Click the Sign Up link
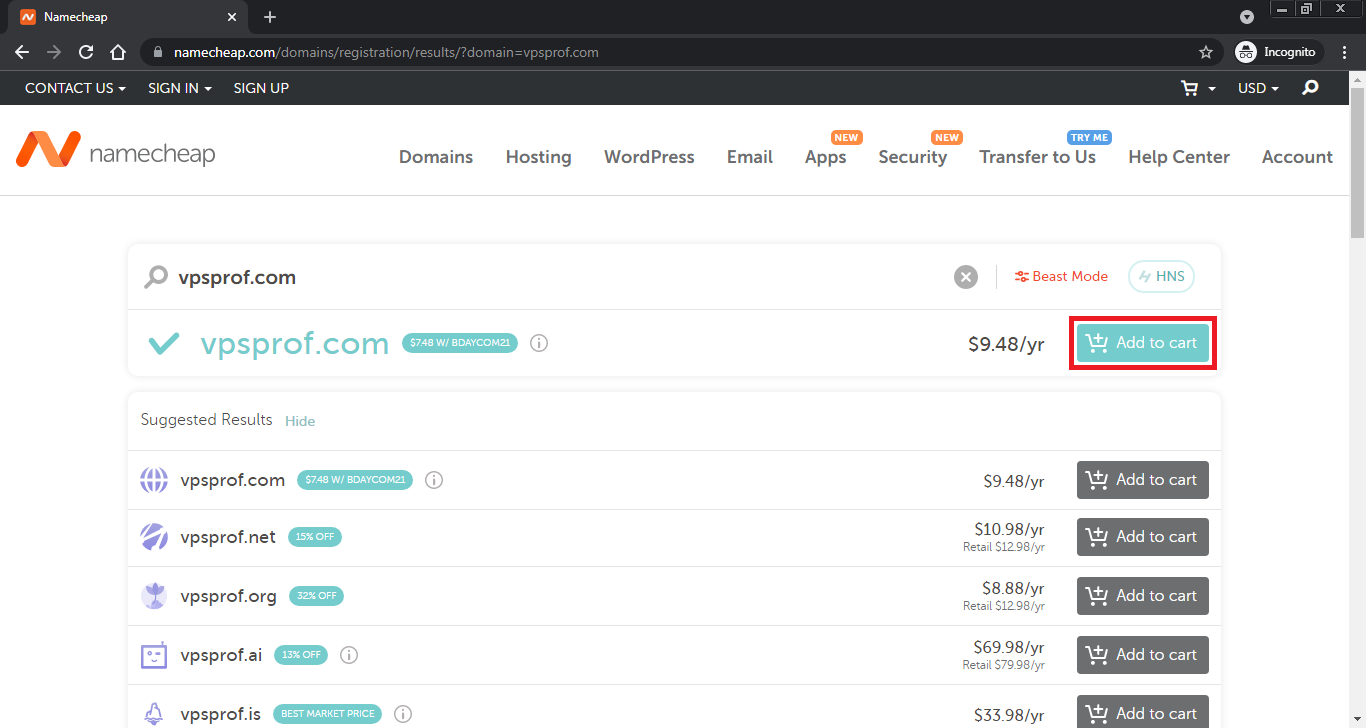 [261, 88]
